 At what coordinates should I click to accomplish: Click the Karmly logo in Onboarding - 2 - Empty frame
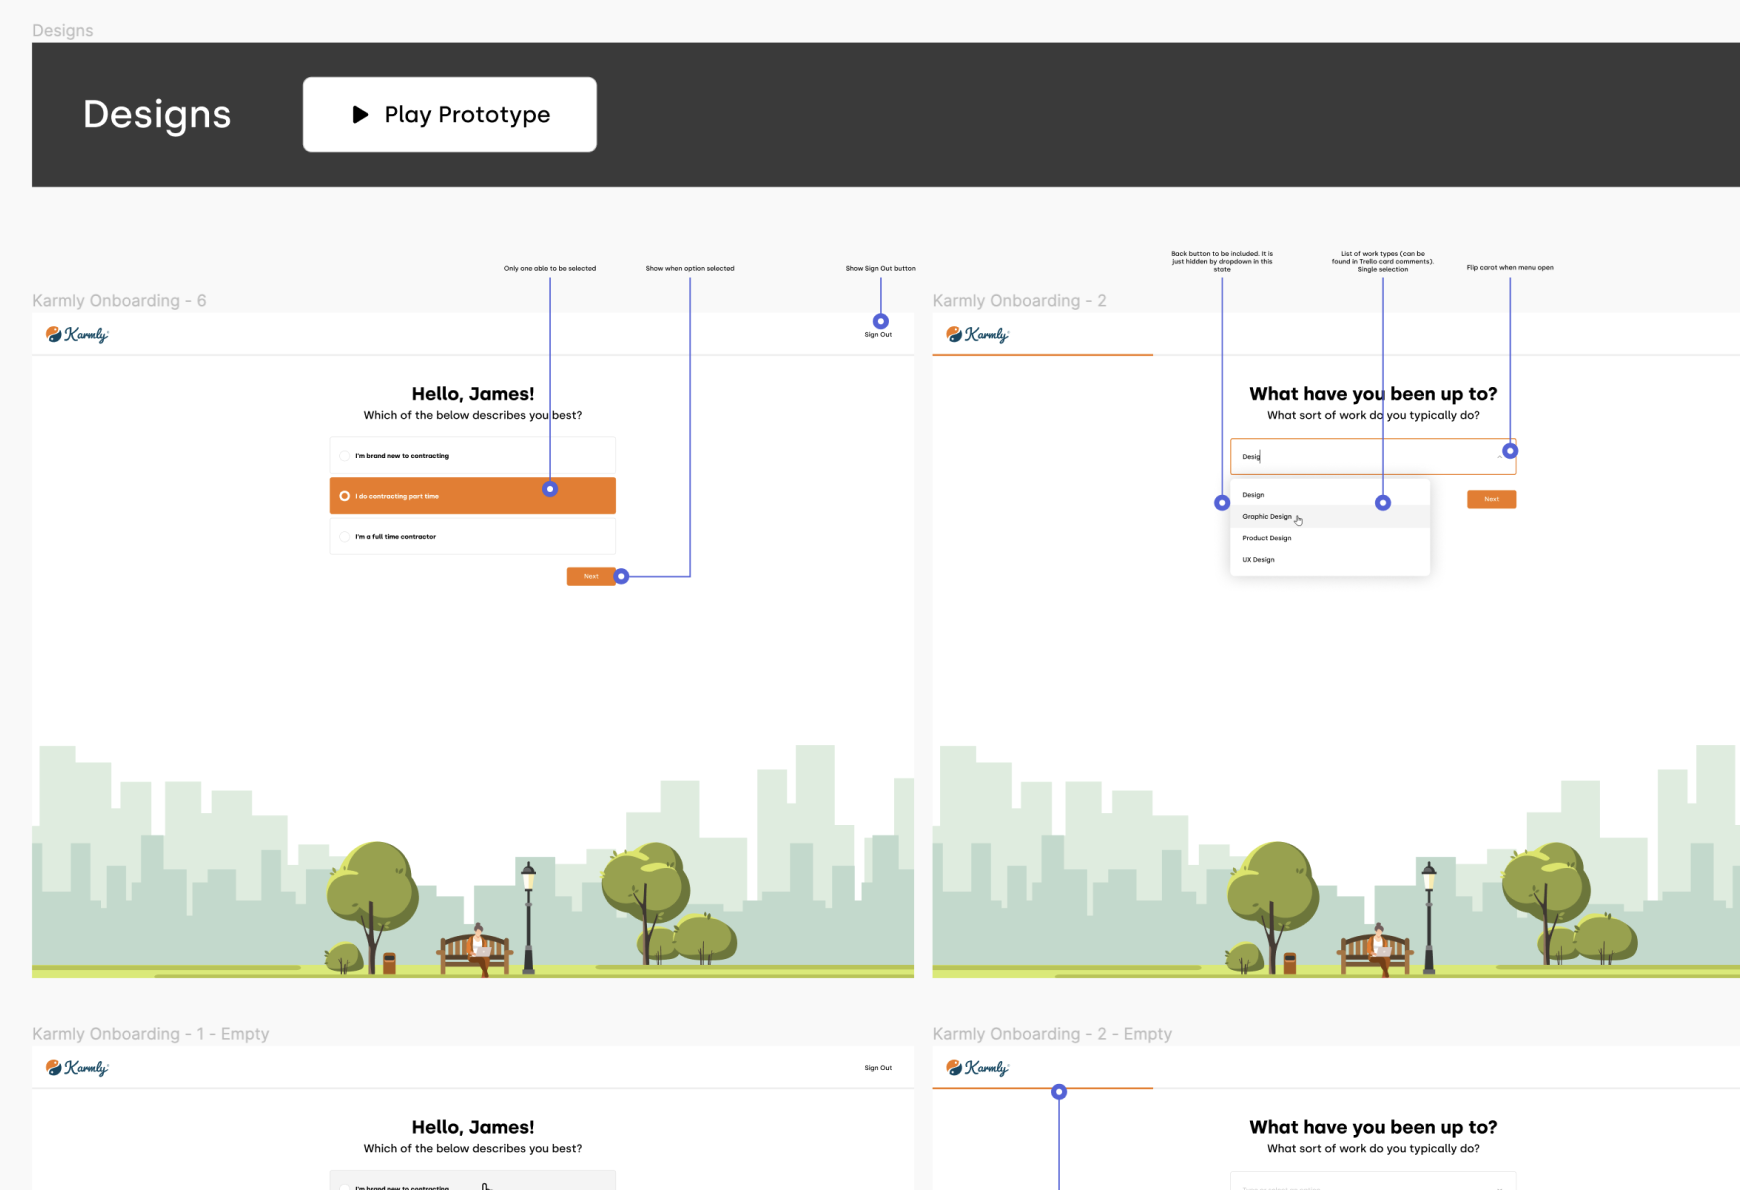pyautogui.click(x=978, y=1068)
